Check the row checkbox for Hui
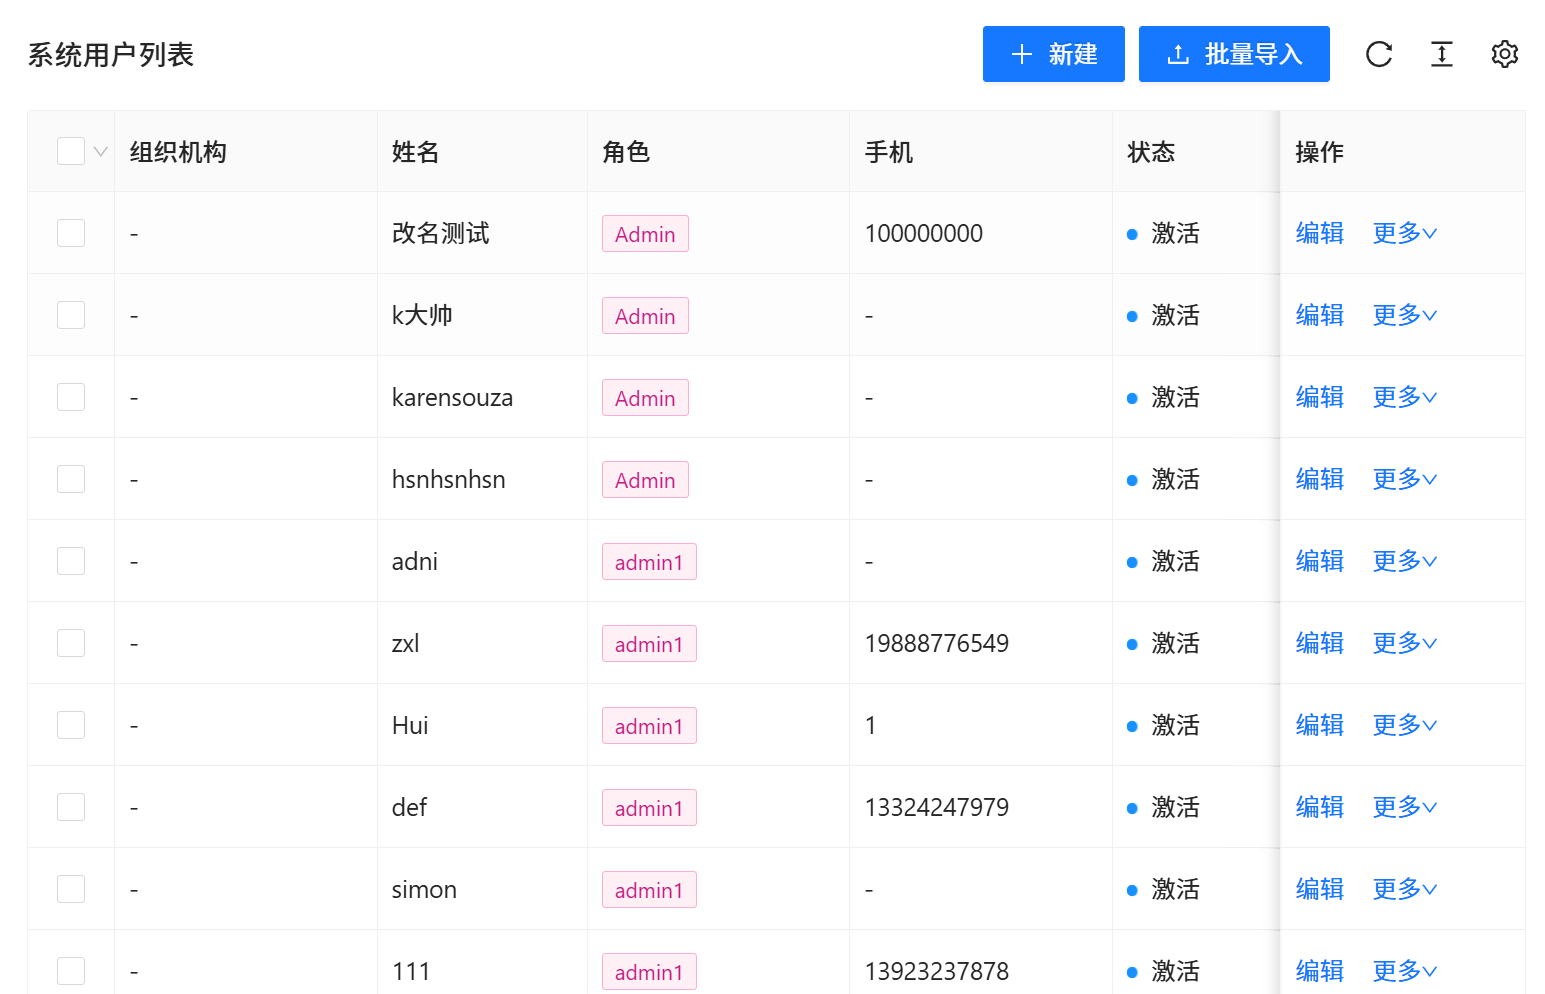This screenshot has height=994, width=1545. (x=71, y=725)
